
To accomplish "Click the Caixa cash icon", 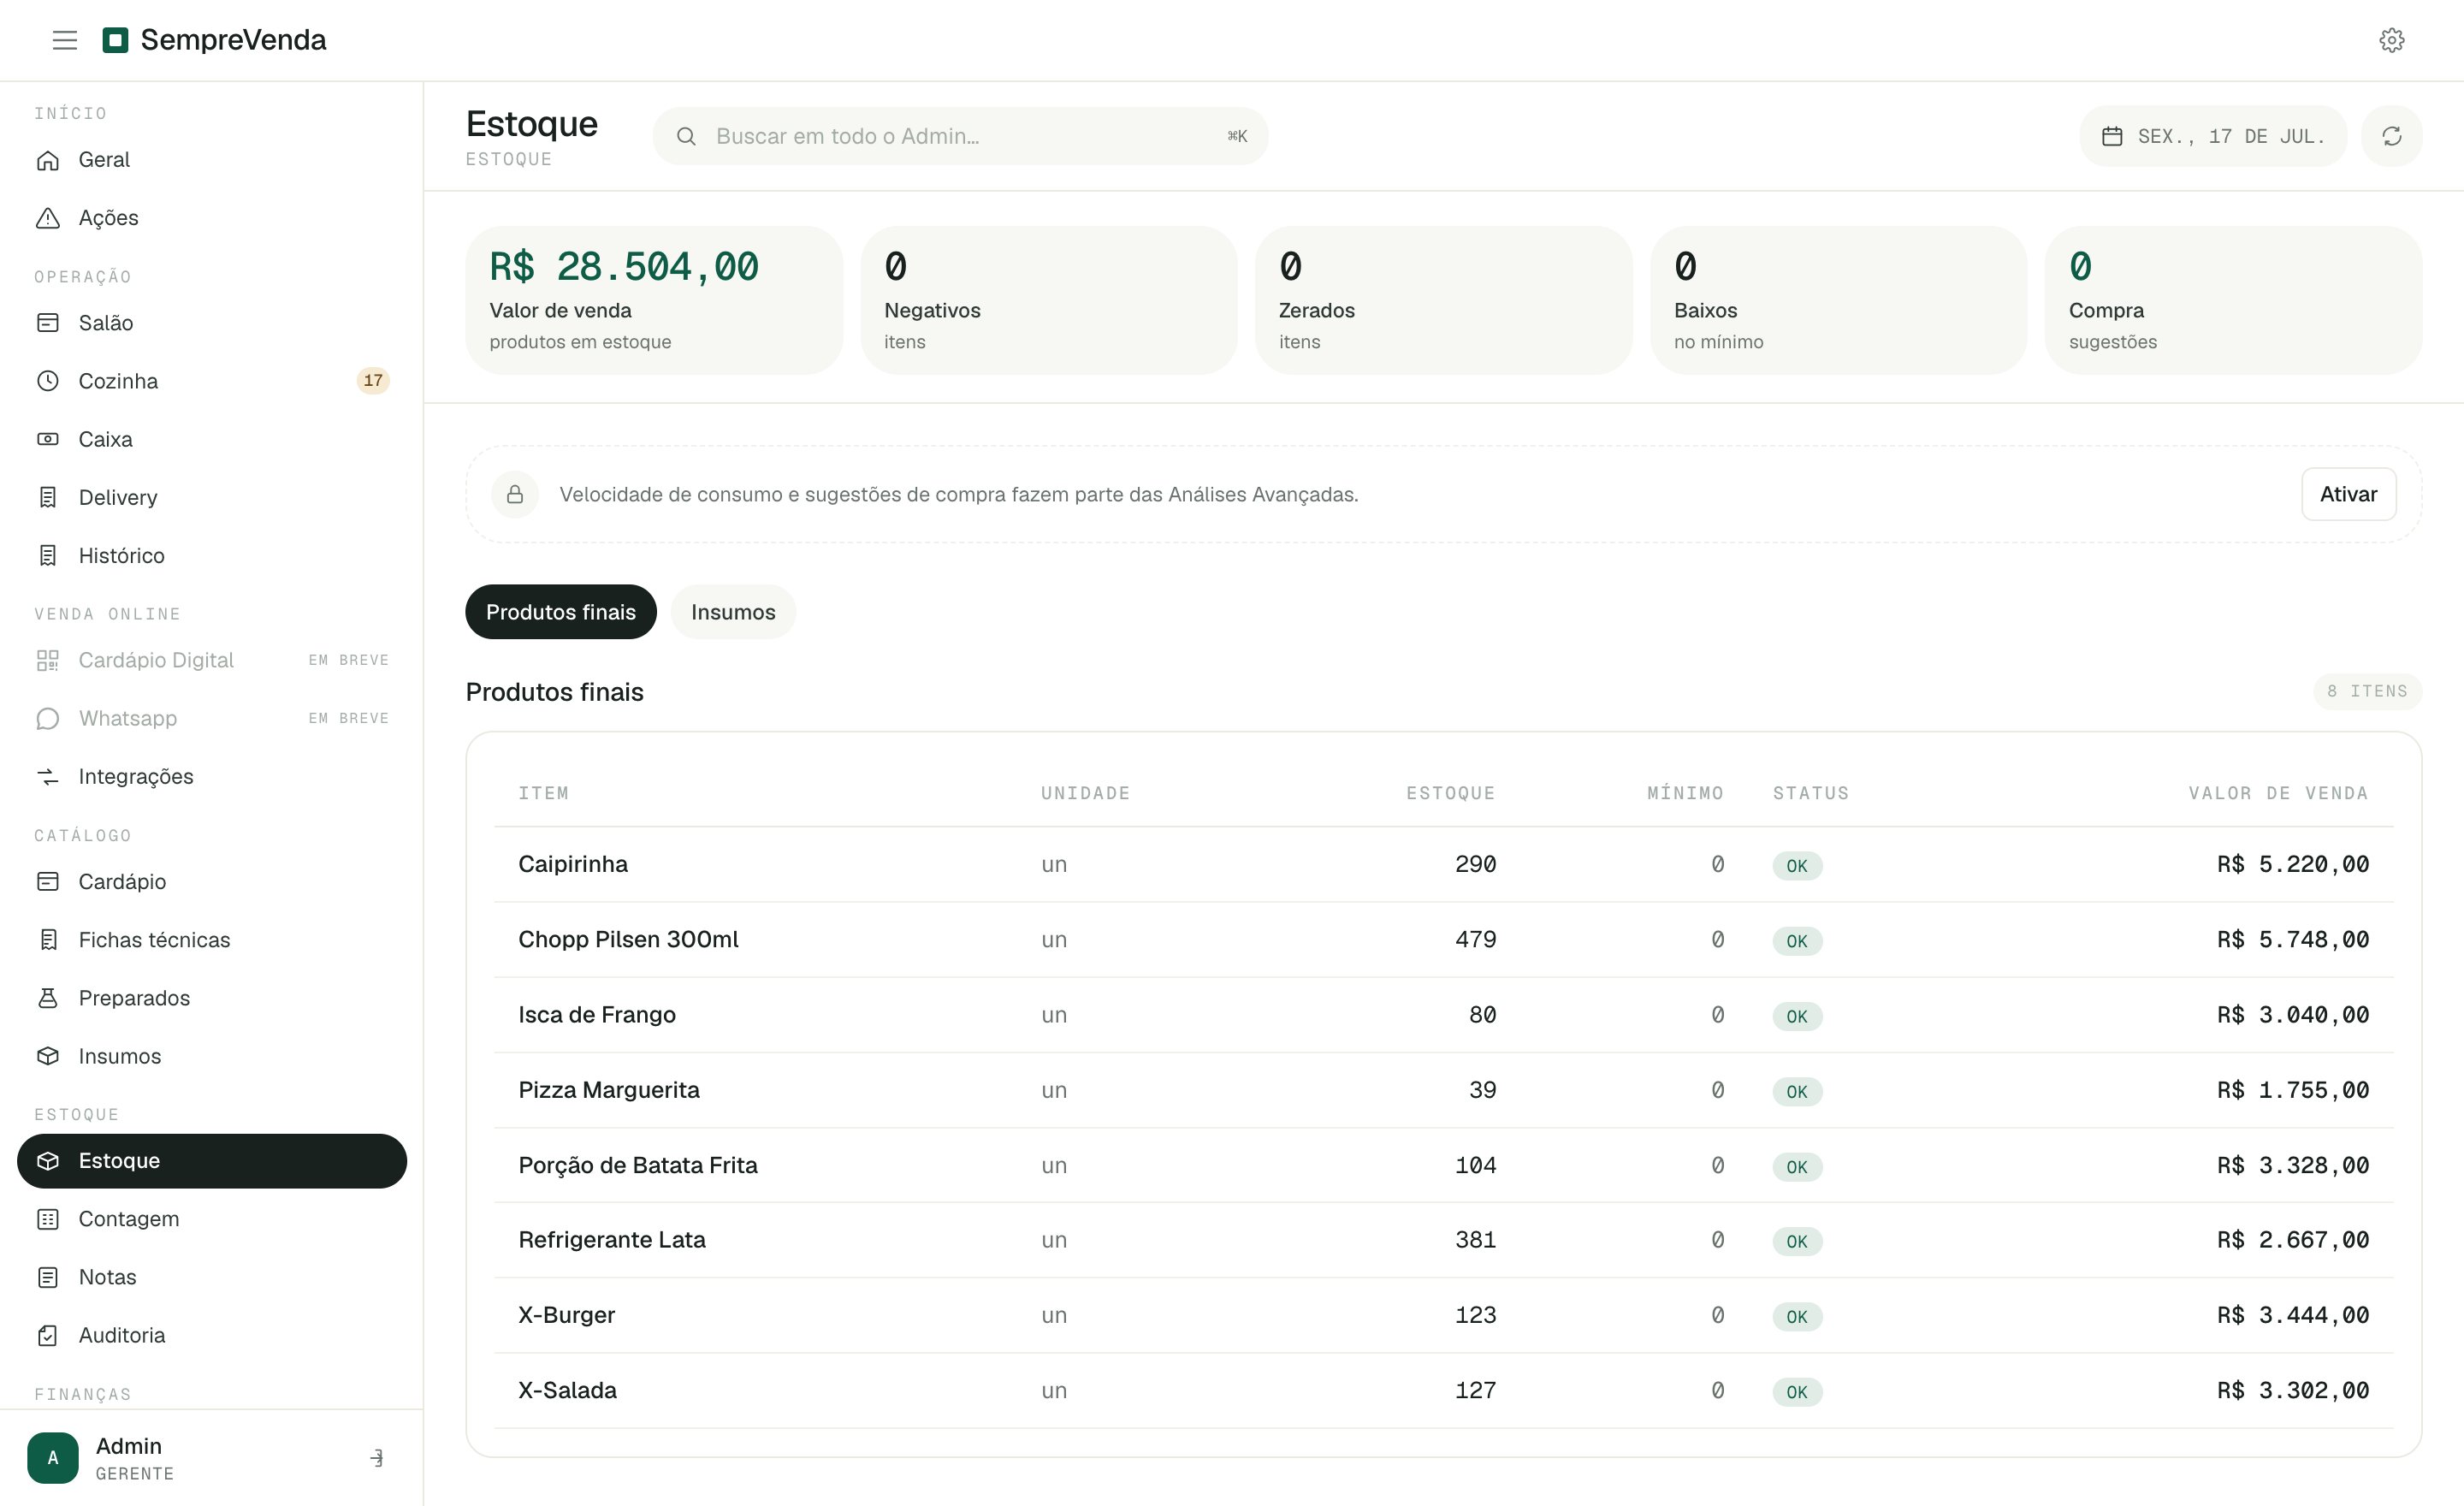I will [x=48, y=439].
